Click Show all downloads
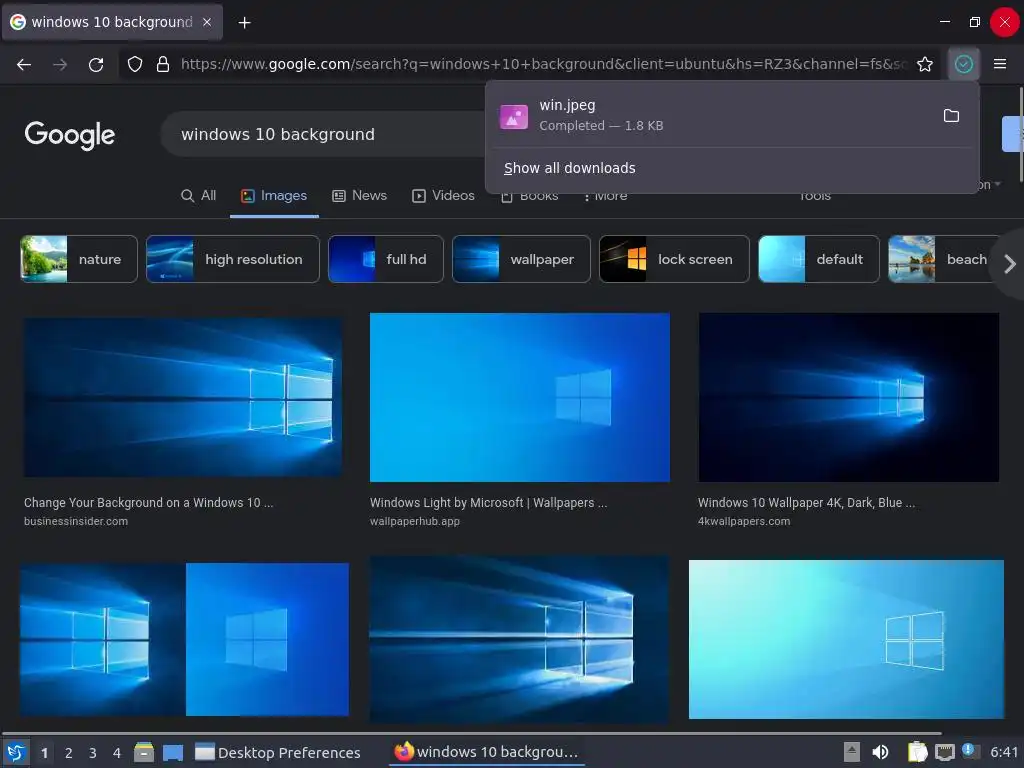 [569, 168]
